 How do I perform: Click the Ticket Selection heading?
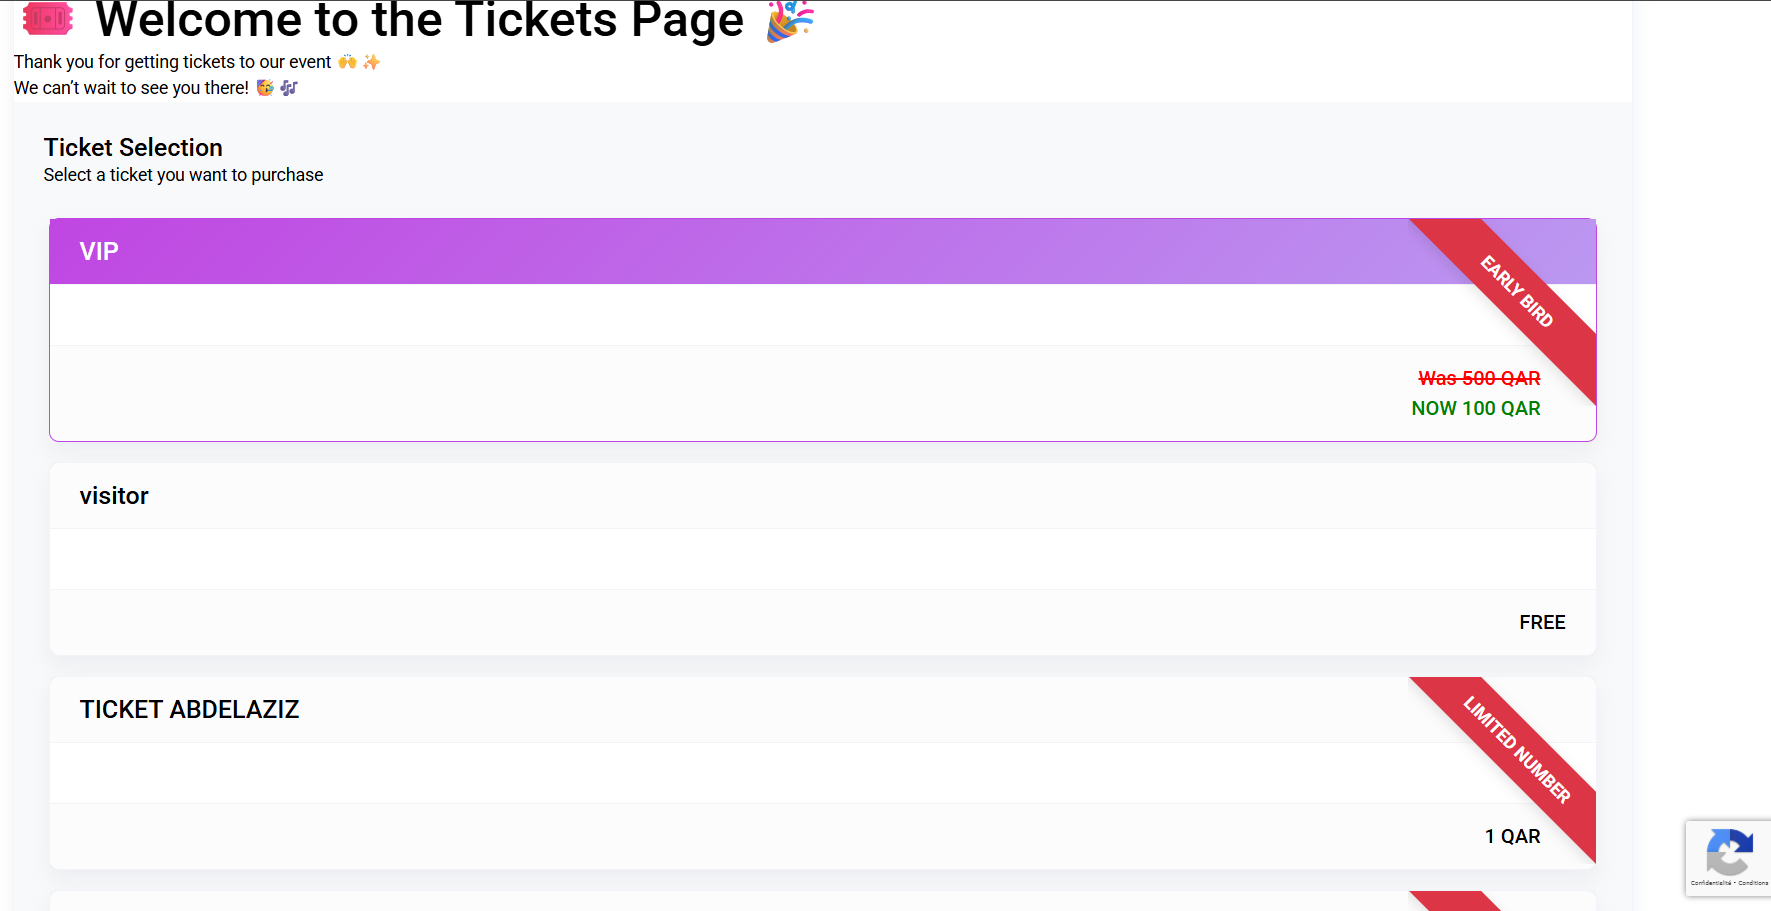click(133, 147)
